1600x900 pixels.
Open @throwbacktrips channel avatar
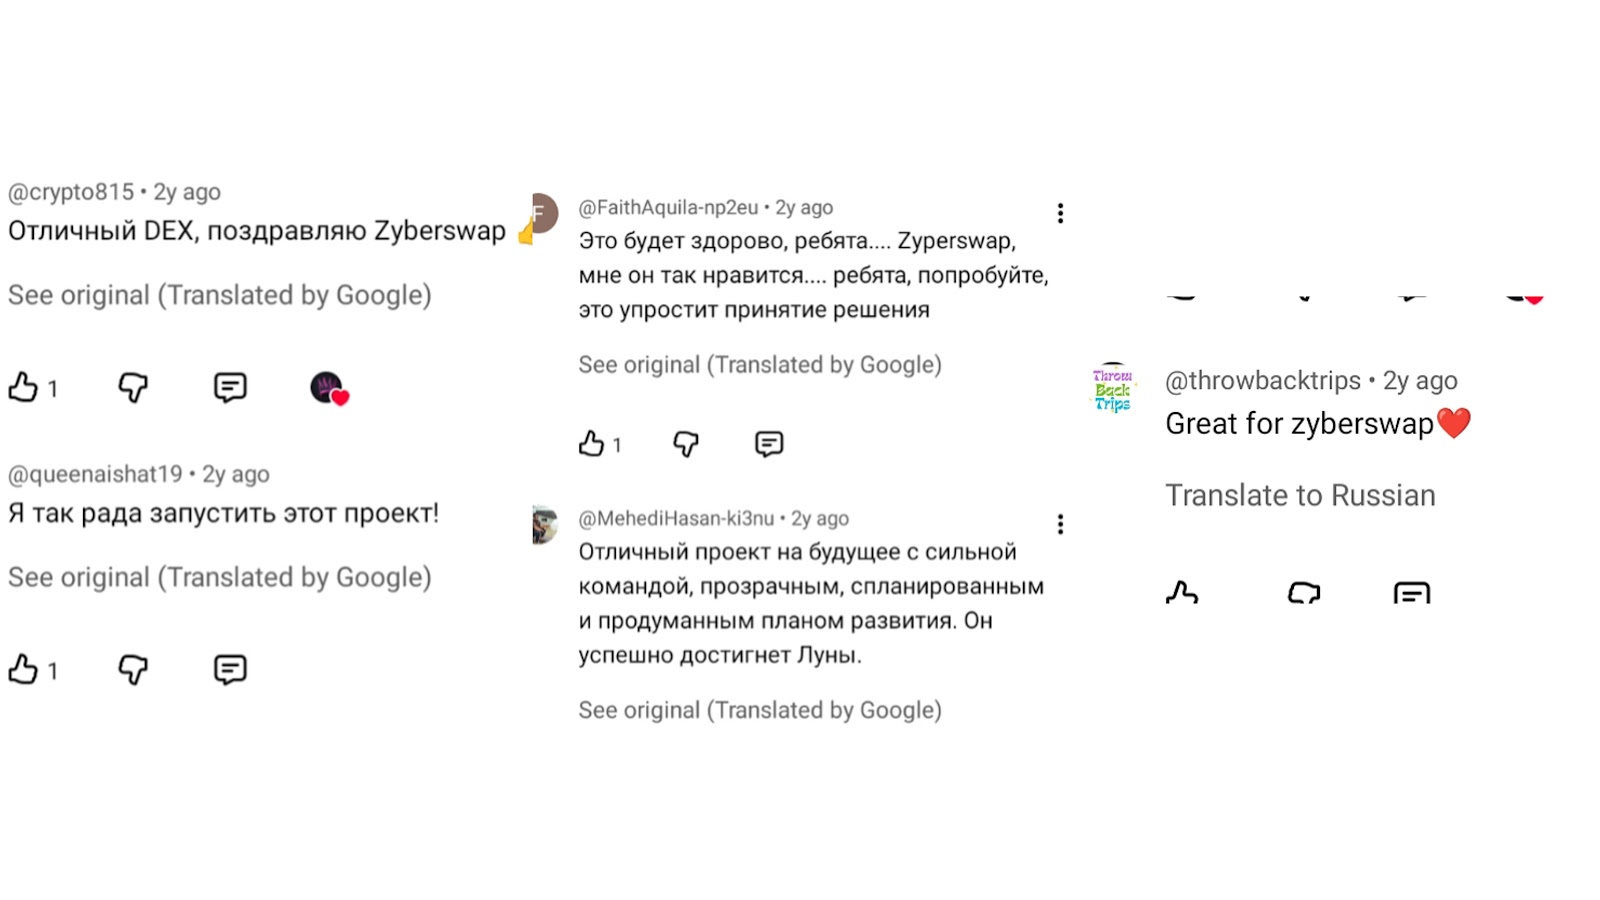(x=1112, y=389)
